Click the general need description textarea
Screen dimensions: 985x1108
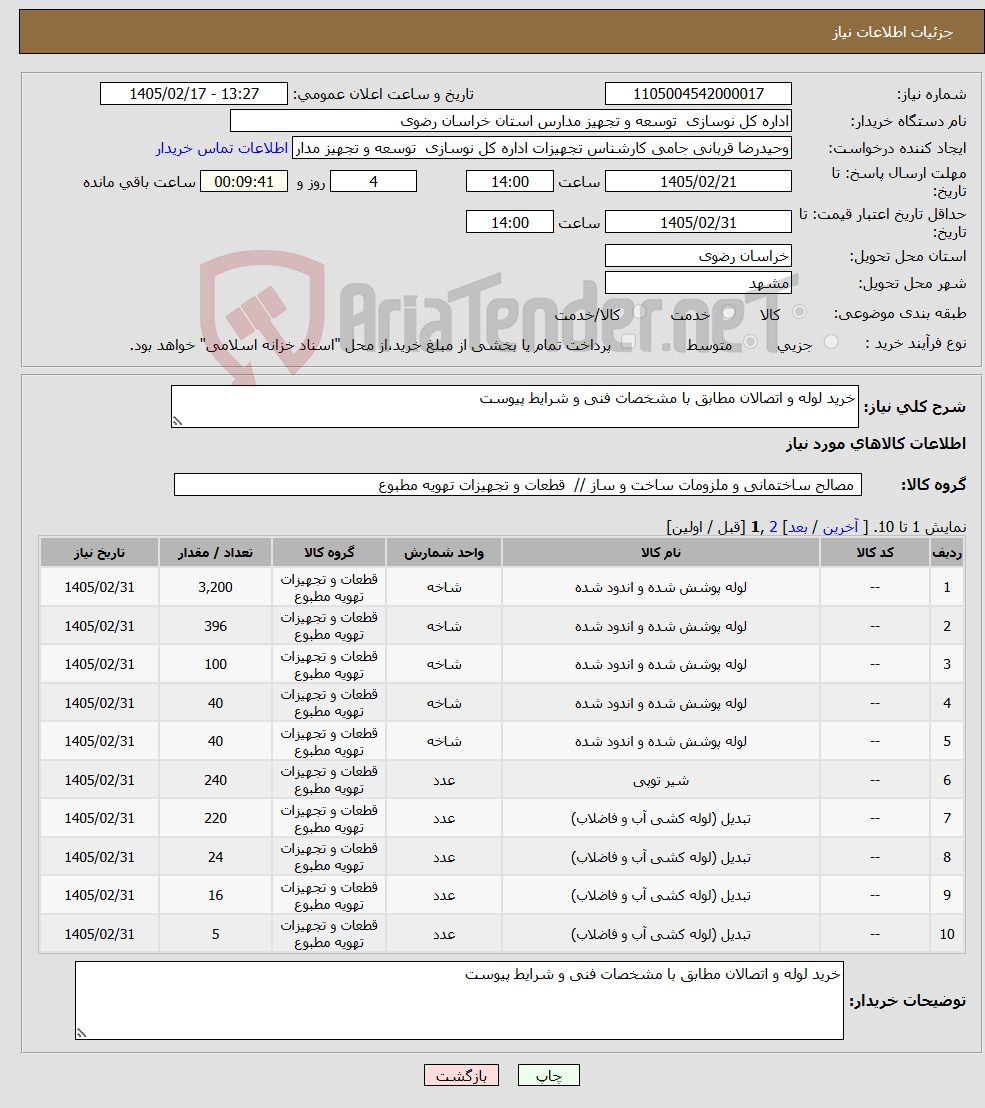pos(514,406)
